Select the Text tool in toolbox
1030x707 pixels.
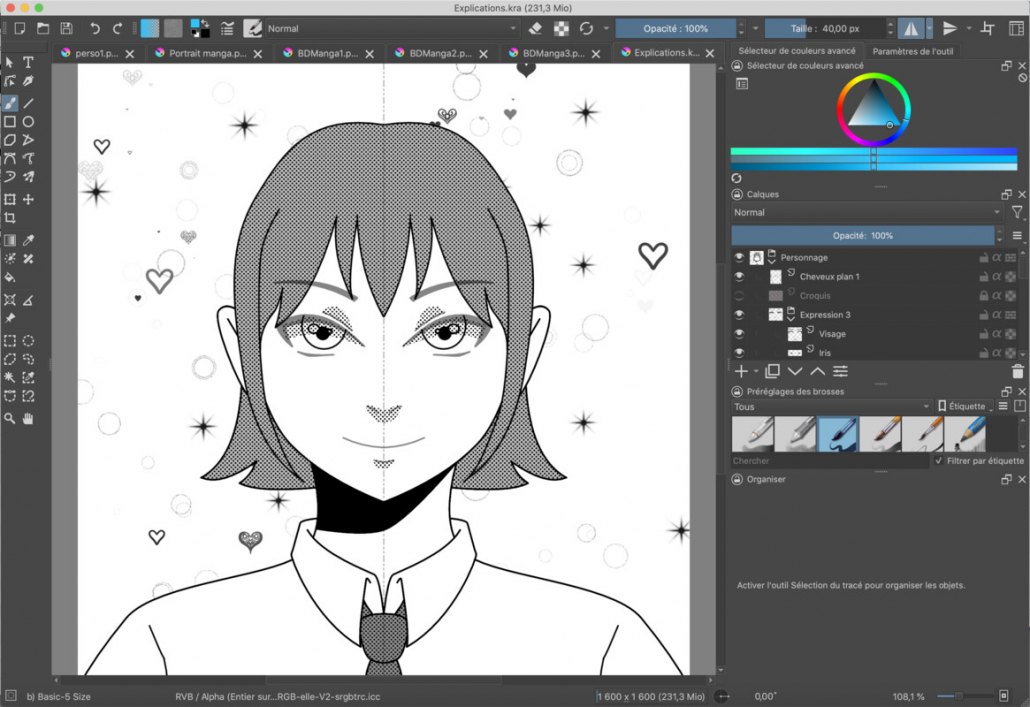click(x=28, y=63)
